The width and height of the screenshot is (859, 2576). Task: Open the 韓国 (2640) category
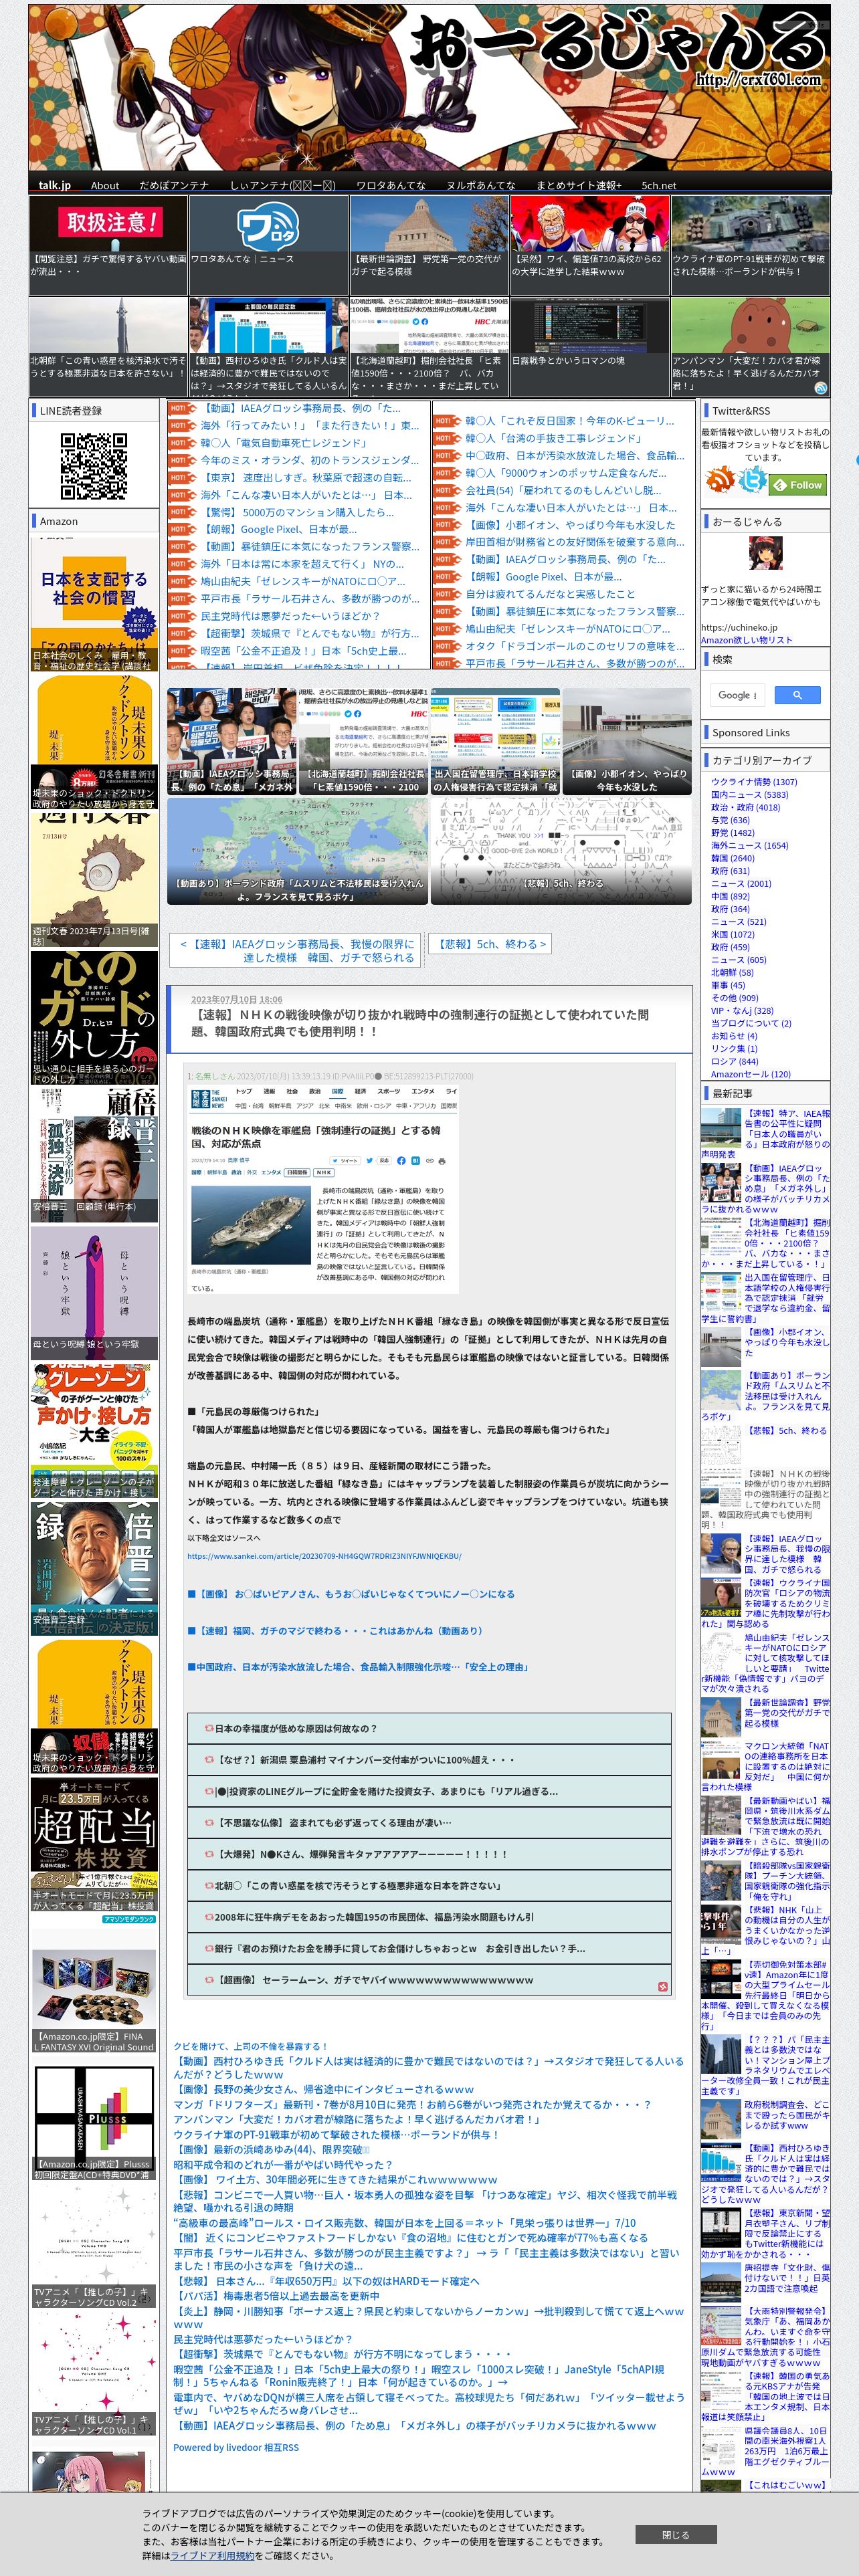(x=732, y=858)
